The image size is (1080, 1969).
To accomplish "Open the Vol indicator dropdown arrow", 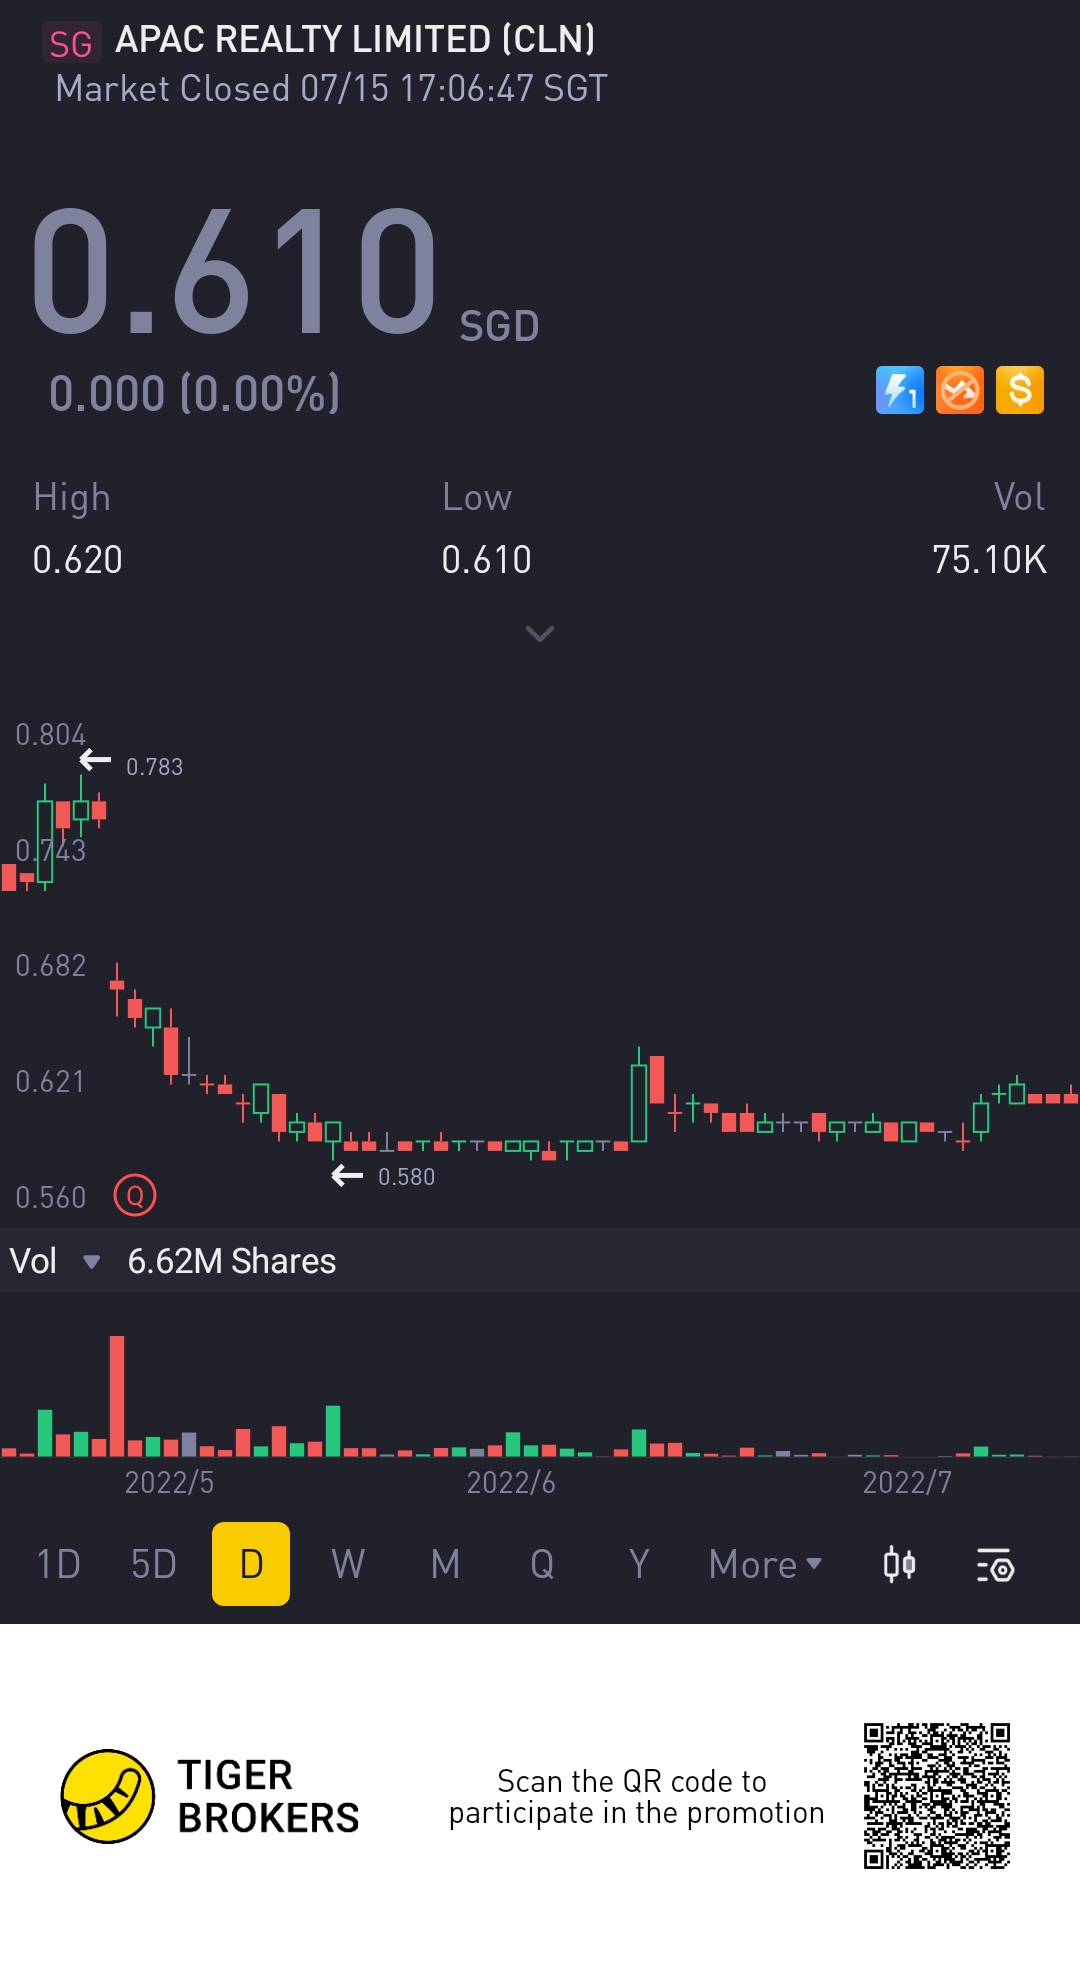I will pyautogui.click(x=91, y=1262).
